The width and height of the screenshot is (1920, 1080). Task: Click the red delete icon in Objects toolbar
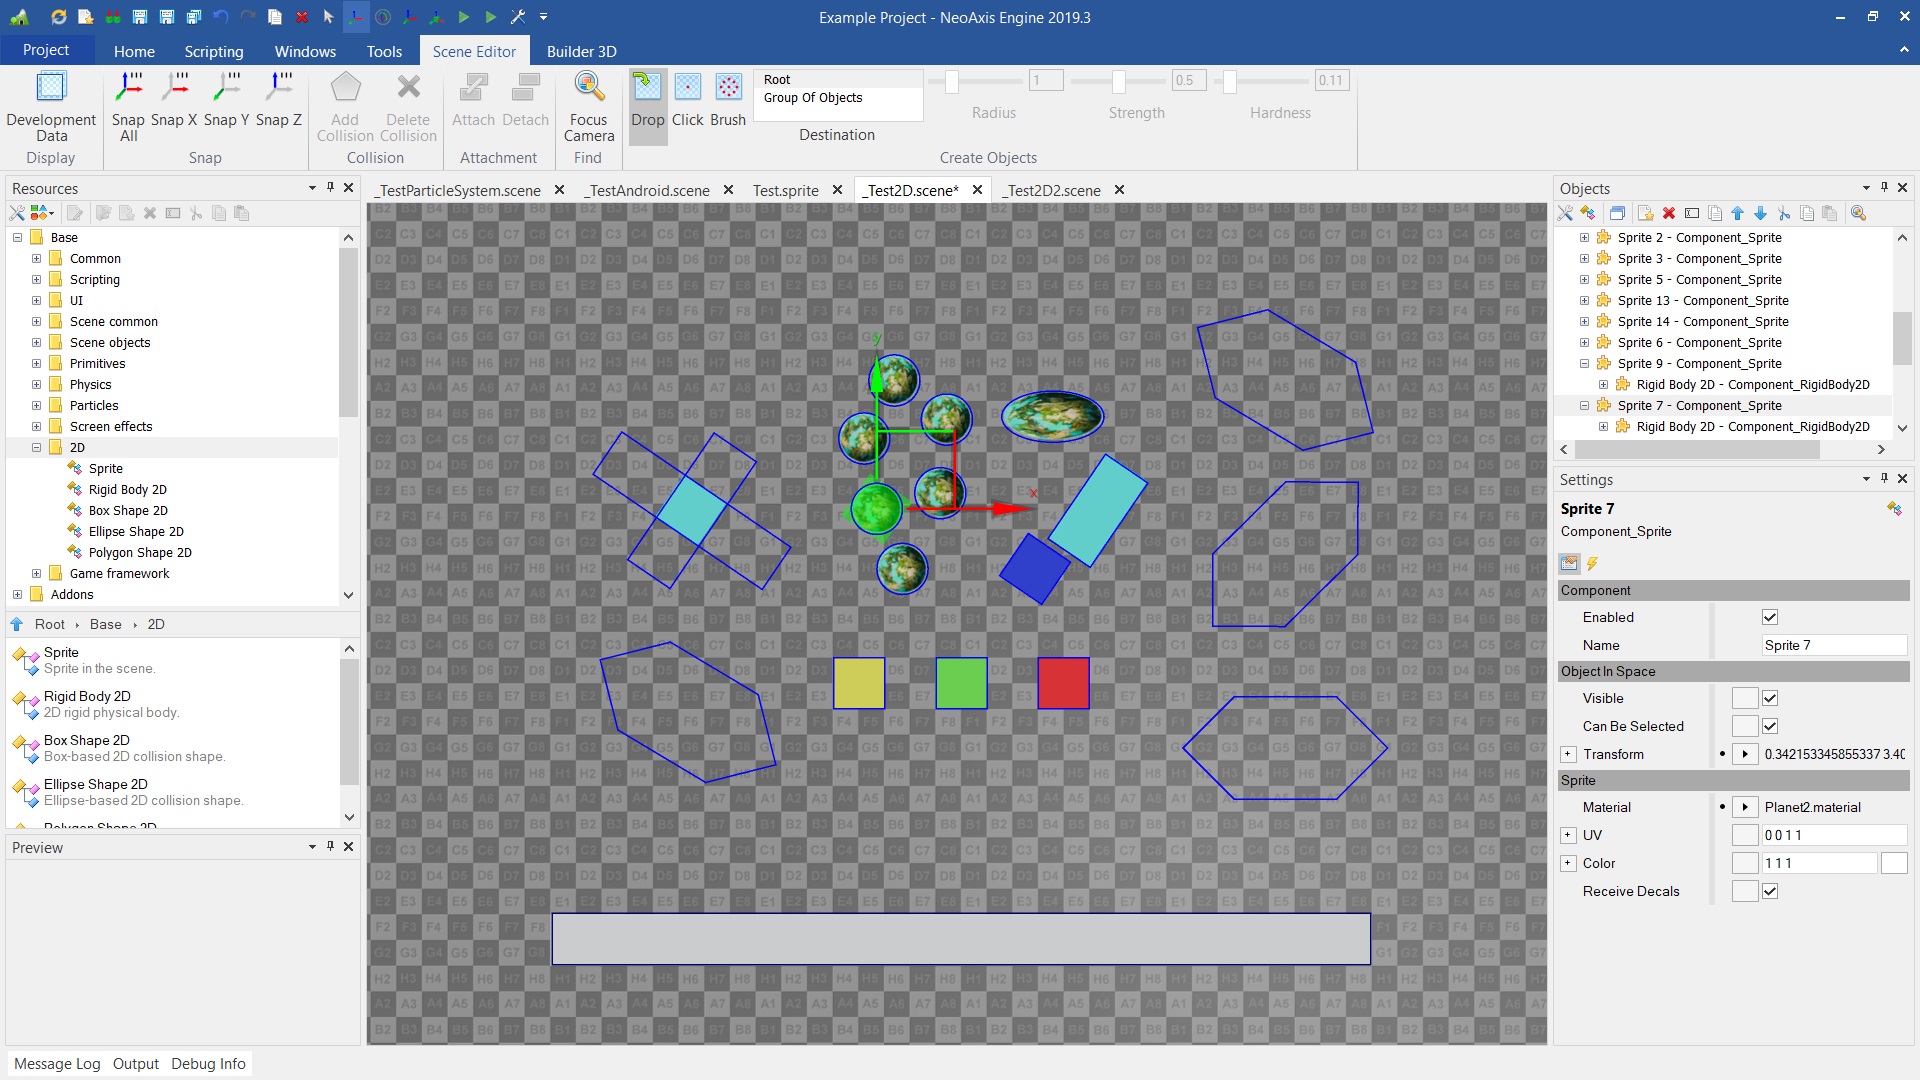1668,213
